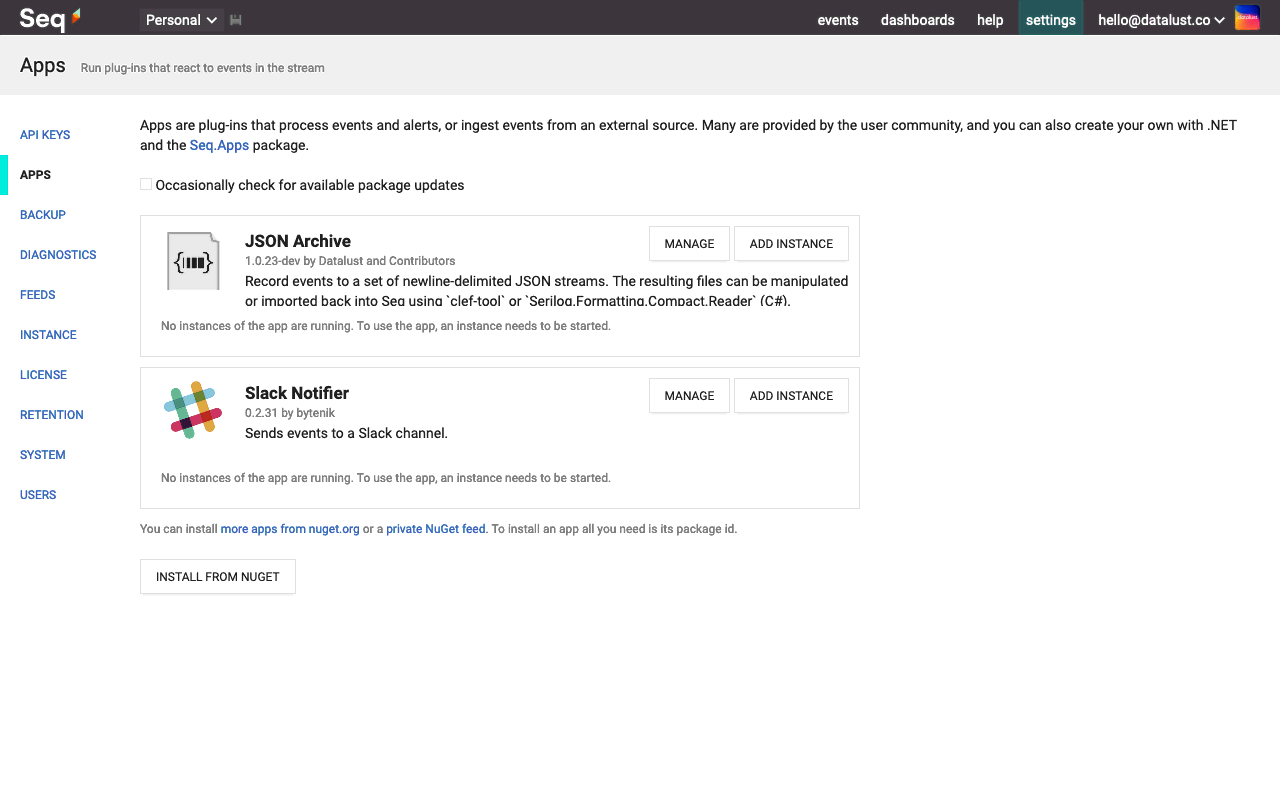This screenshot has width=1280, height=800.
Task: Open the Diagnostics settings section
Action: coord(58,255)
